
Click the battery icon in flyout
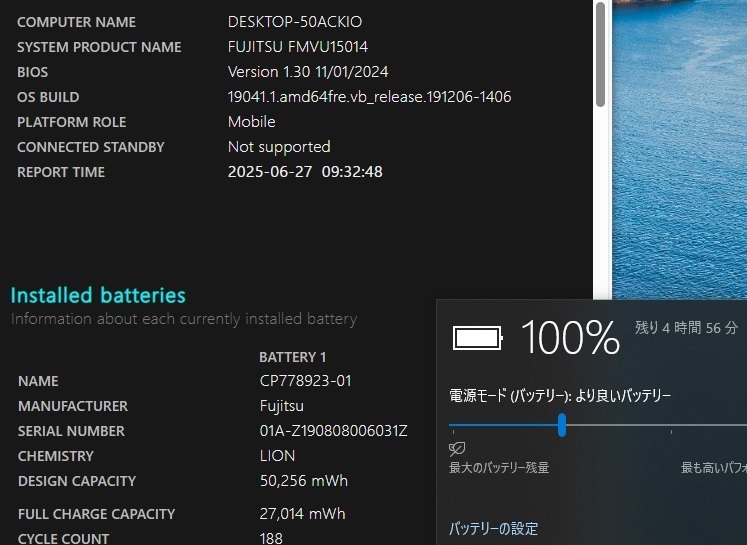coord(478,338)
